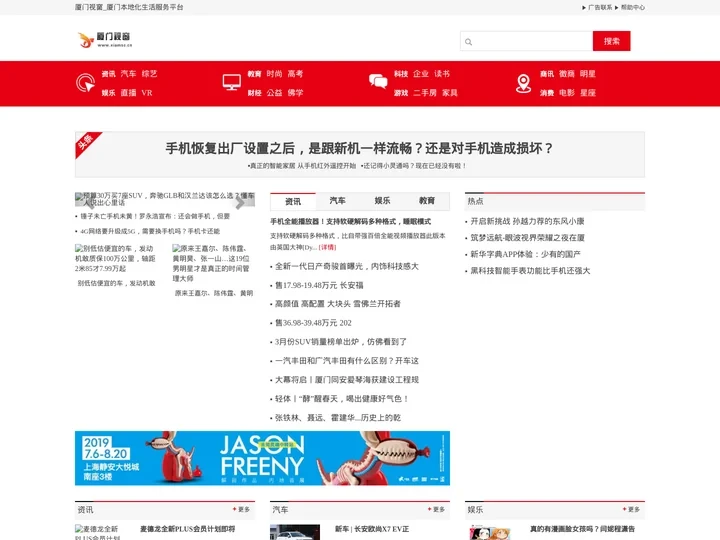Open the 长安欧尚X7 EV car thumbnail
Image resolution: width=720 pixels, height=540 pixels.
click(x=295, y=532)
